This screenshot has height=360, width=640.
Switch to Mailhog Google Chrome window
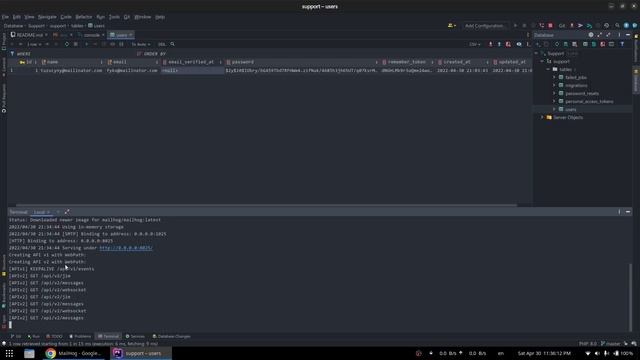coord(74,353)
